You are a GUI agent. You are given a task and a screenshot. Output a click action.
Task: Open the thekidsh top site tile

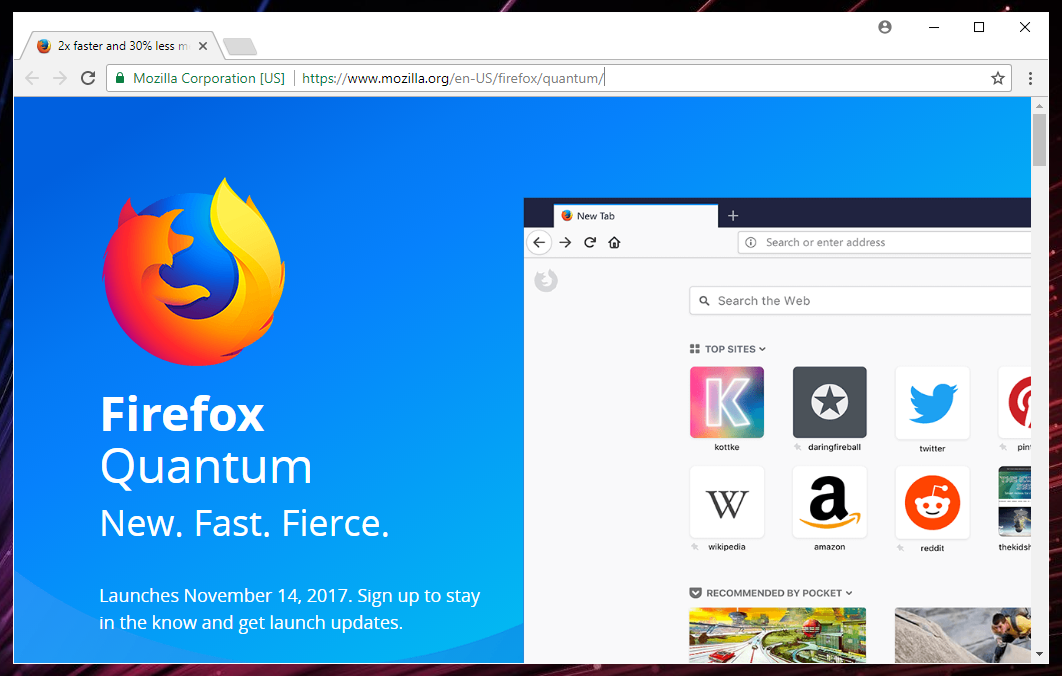pyautogui.click(x=1015, y=502)
